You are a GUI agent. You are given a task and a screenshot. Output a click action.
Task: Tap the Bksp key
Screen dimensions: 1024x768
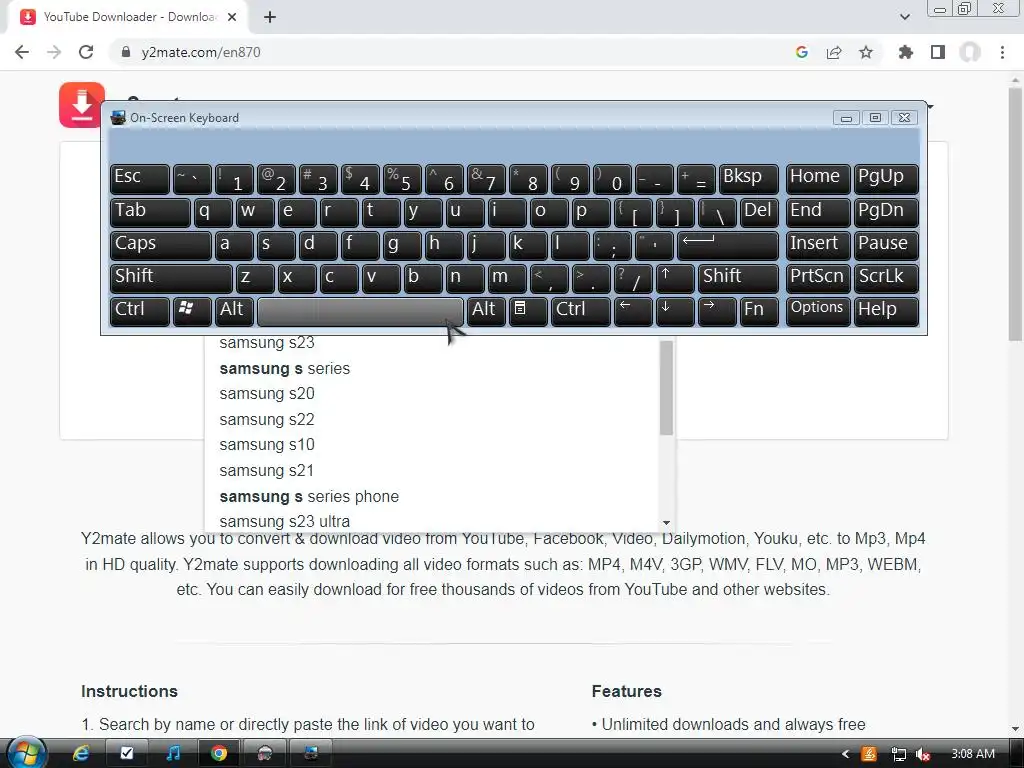coord(748,179)
